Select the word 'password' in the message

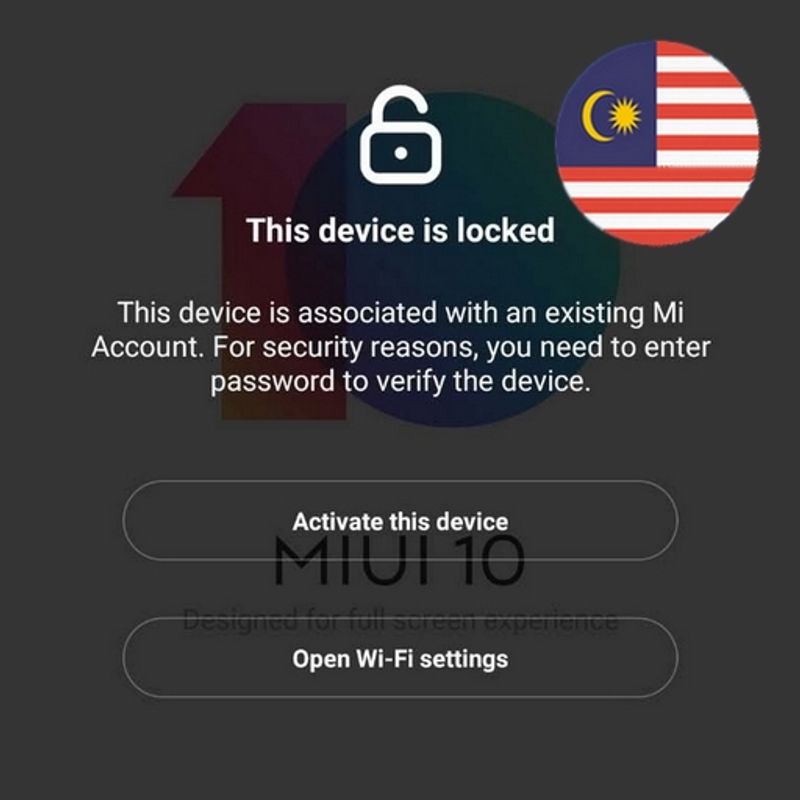(x=272, y=382)
